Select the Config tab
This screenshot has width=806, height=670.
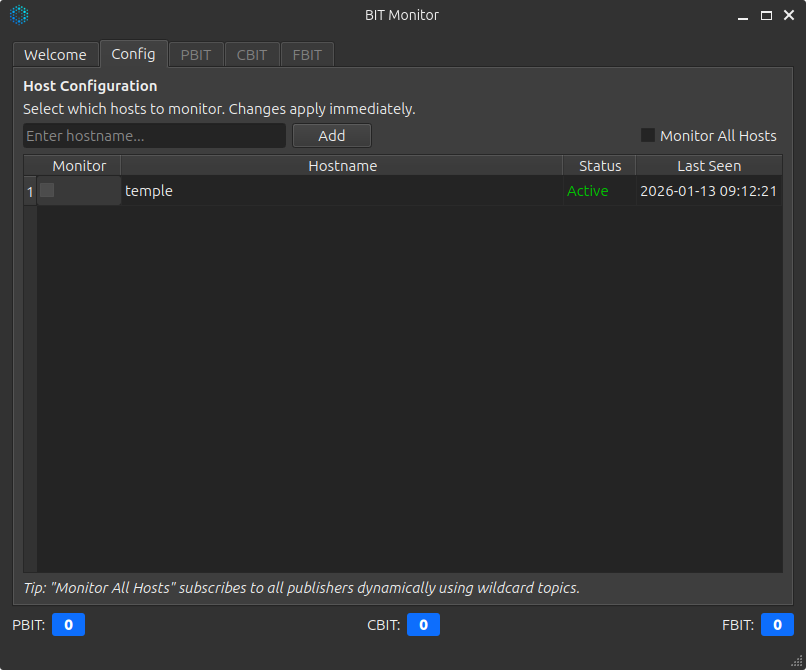click(133, 54)
